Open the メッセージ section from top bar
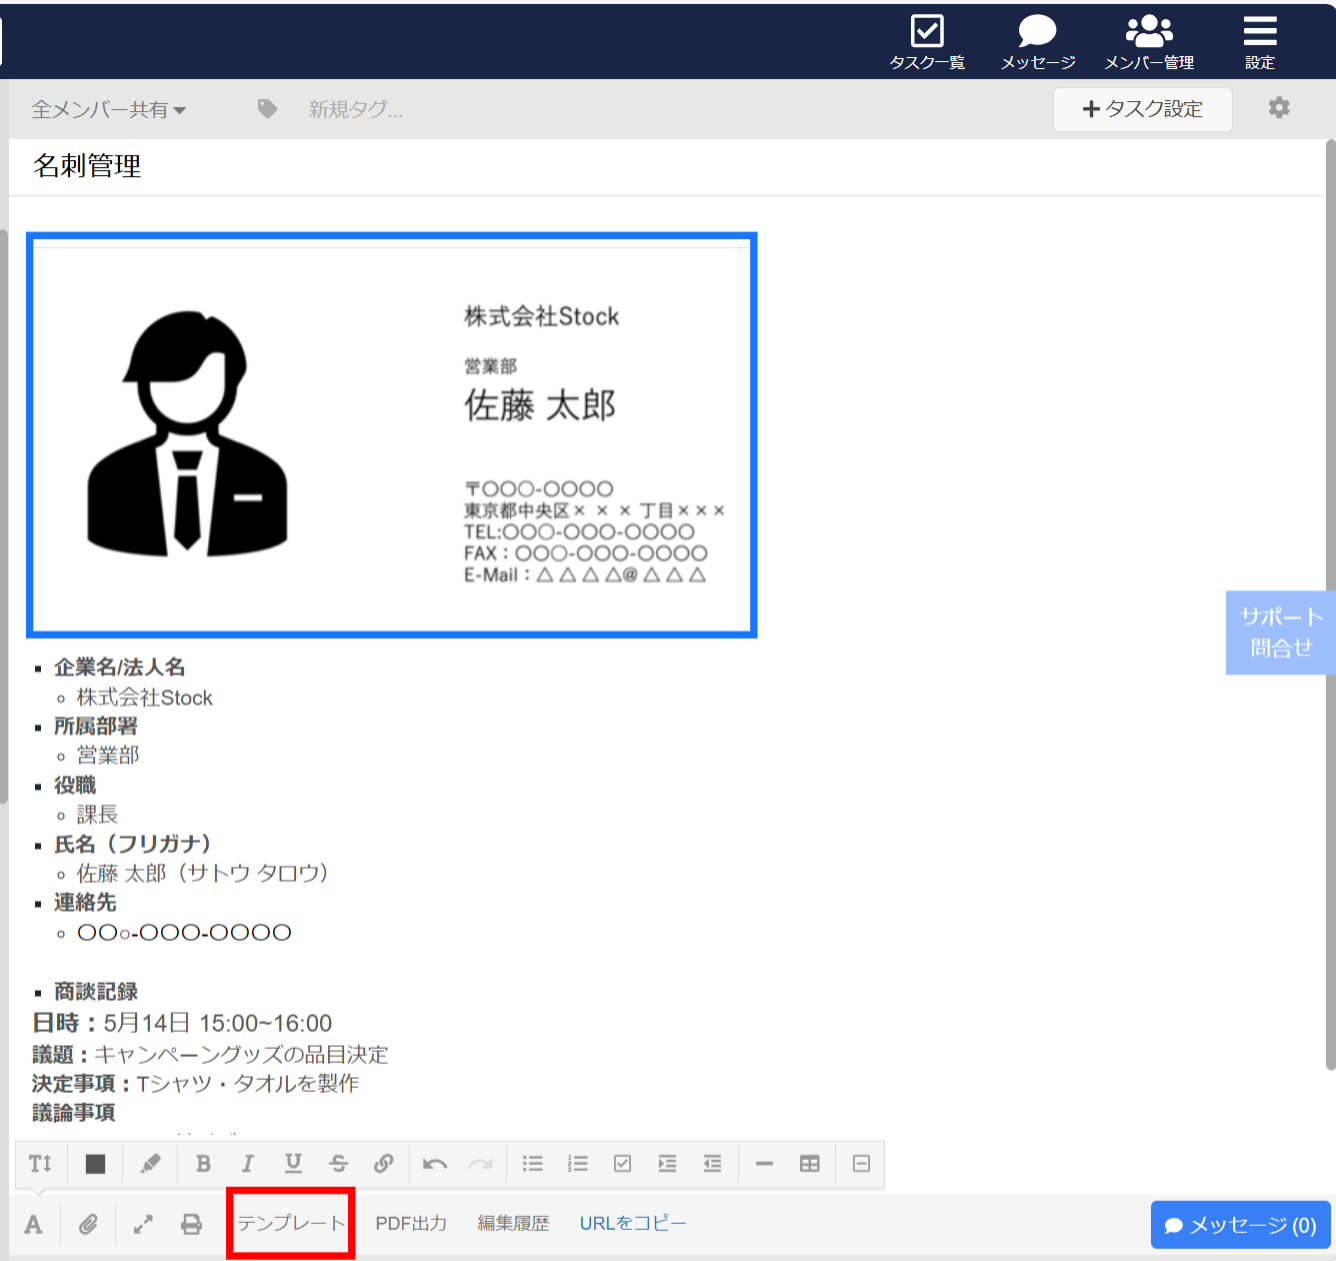The height and width of the screenshot is (1261, 1336). point(1036,42)
